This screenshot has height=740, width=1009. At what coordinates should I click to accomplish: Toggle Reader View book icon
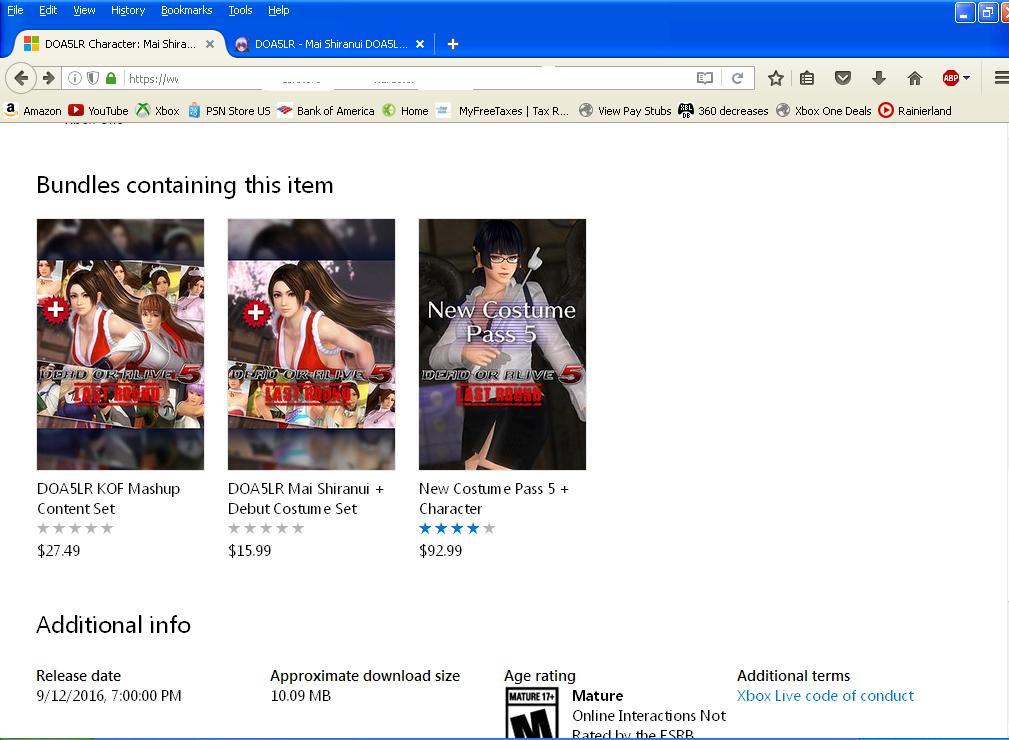pos(705,79)
